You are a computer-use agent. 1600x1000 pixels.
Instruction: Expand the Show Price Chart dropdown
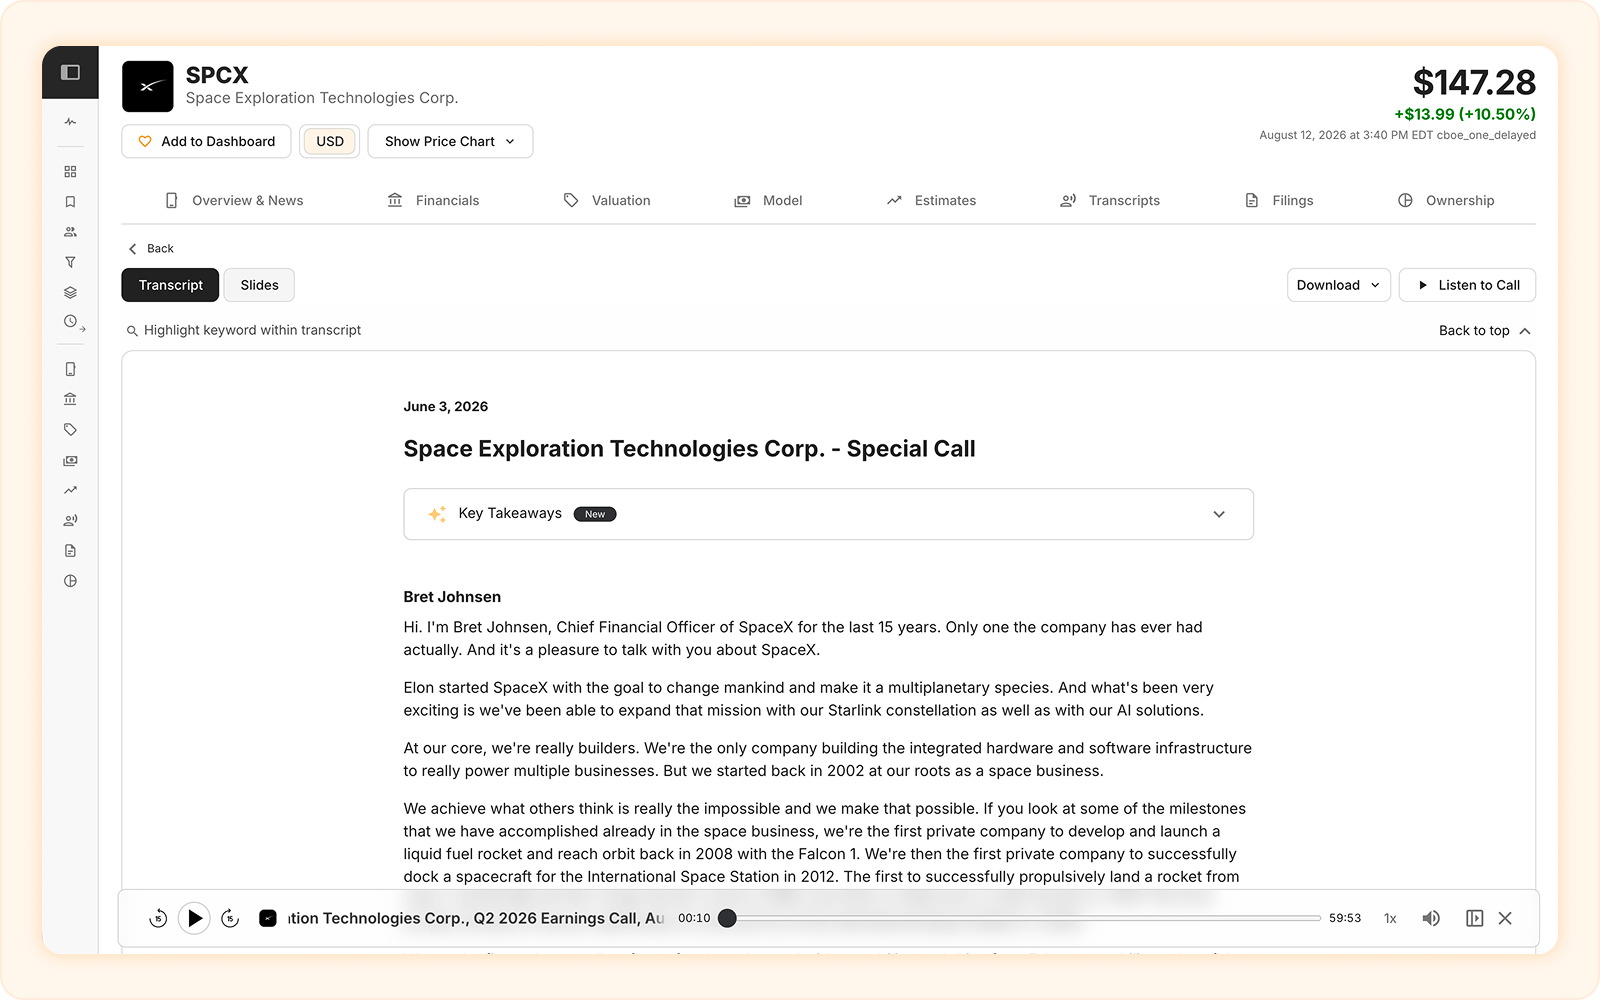coord(450,141)
